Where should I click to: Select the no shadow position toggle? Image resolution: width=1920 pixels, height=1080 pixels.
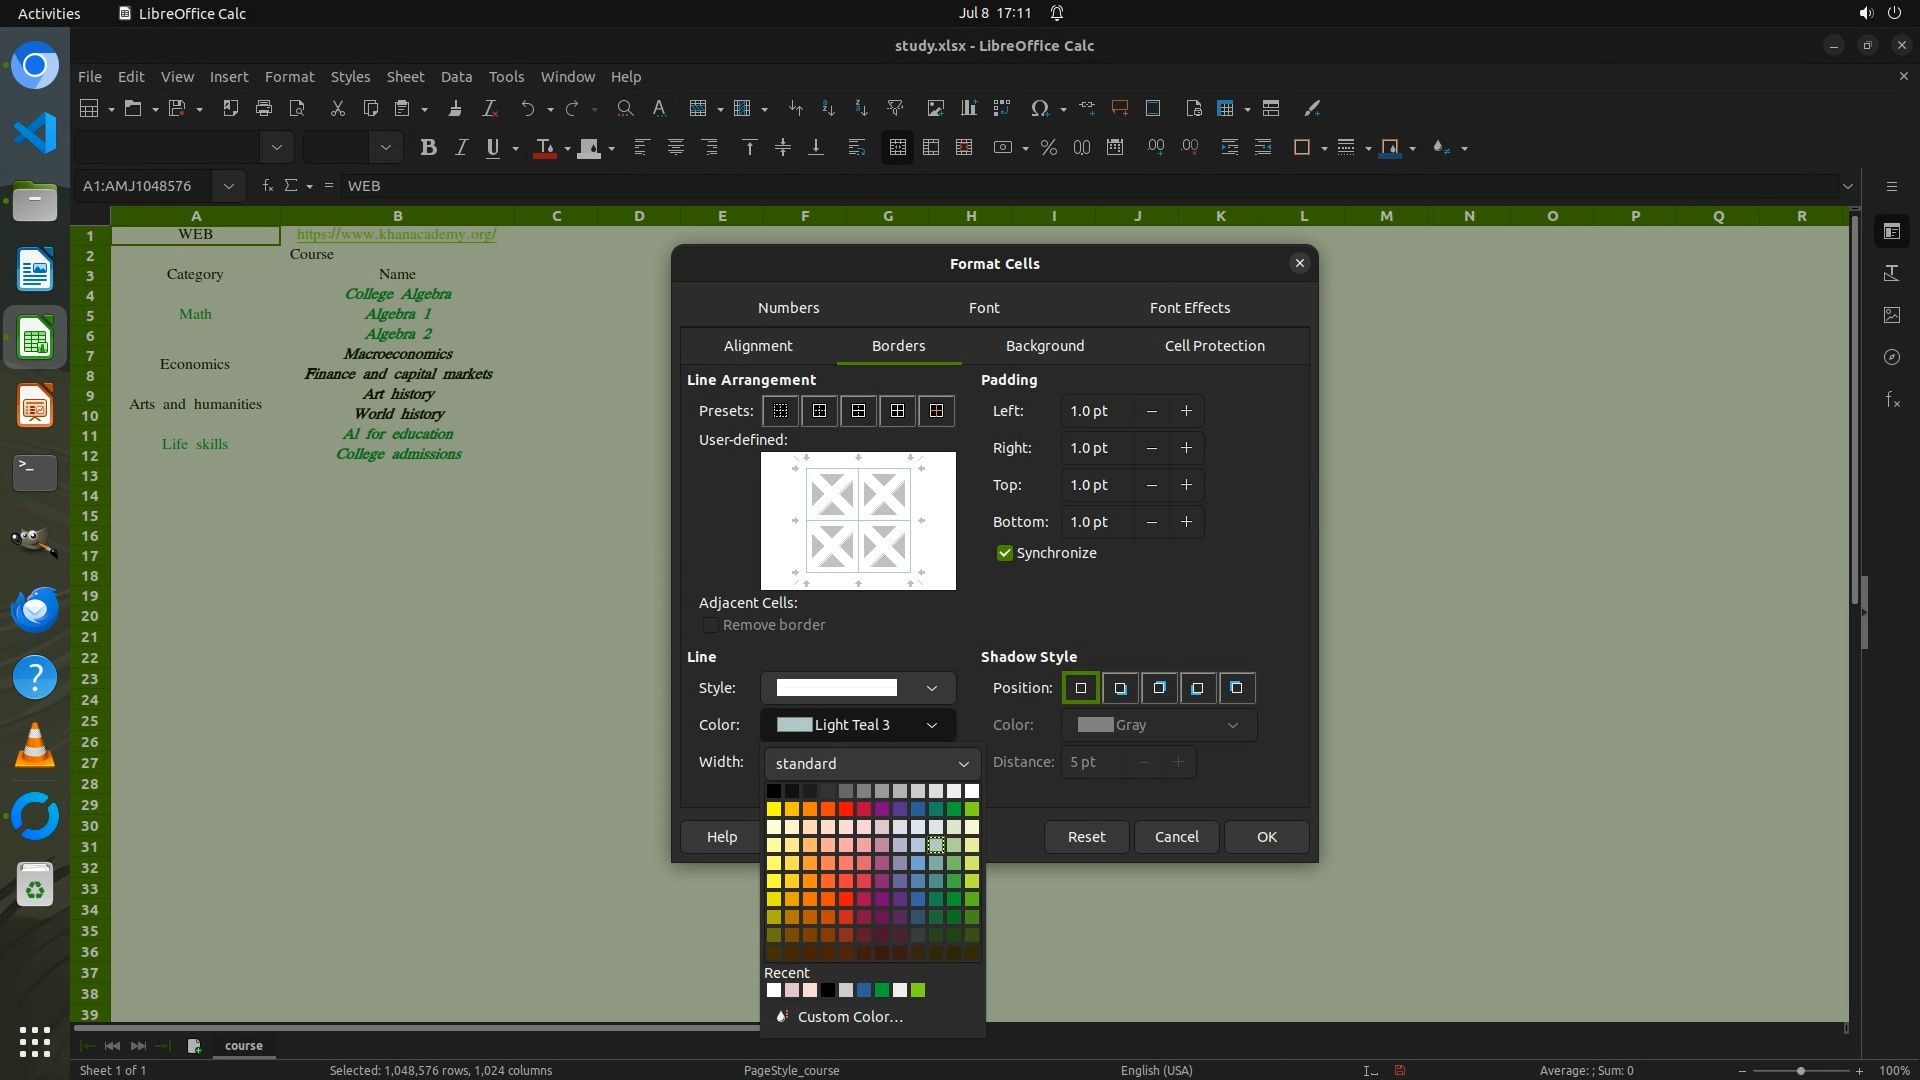1080,688
